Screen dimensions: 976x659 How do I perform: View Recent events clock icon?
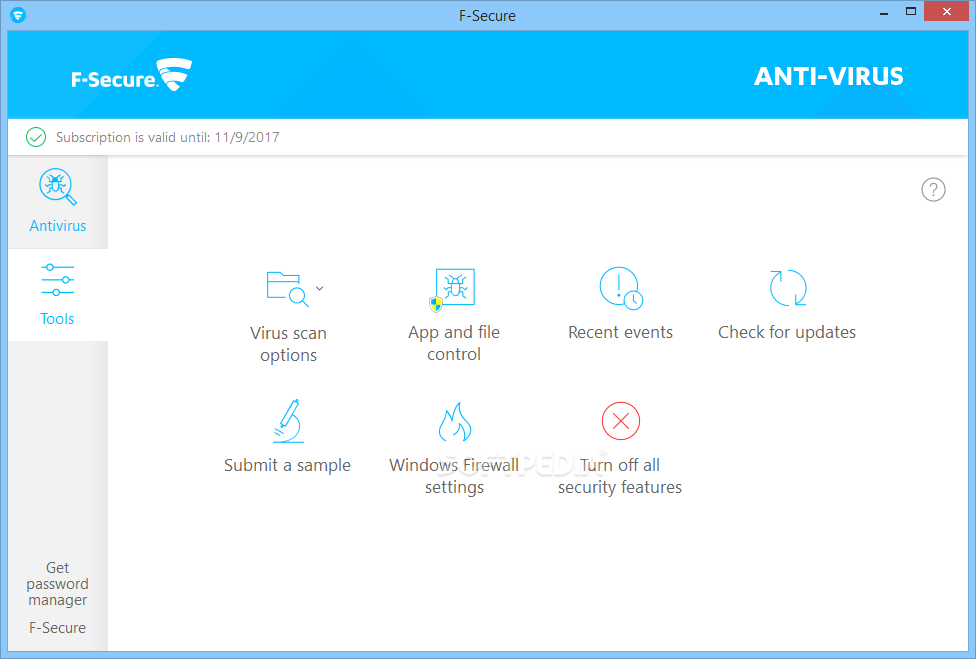pos(621,287)
